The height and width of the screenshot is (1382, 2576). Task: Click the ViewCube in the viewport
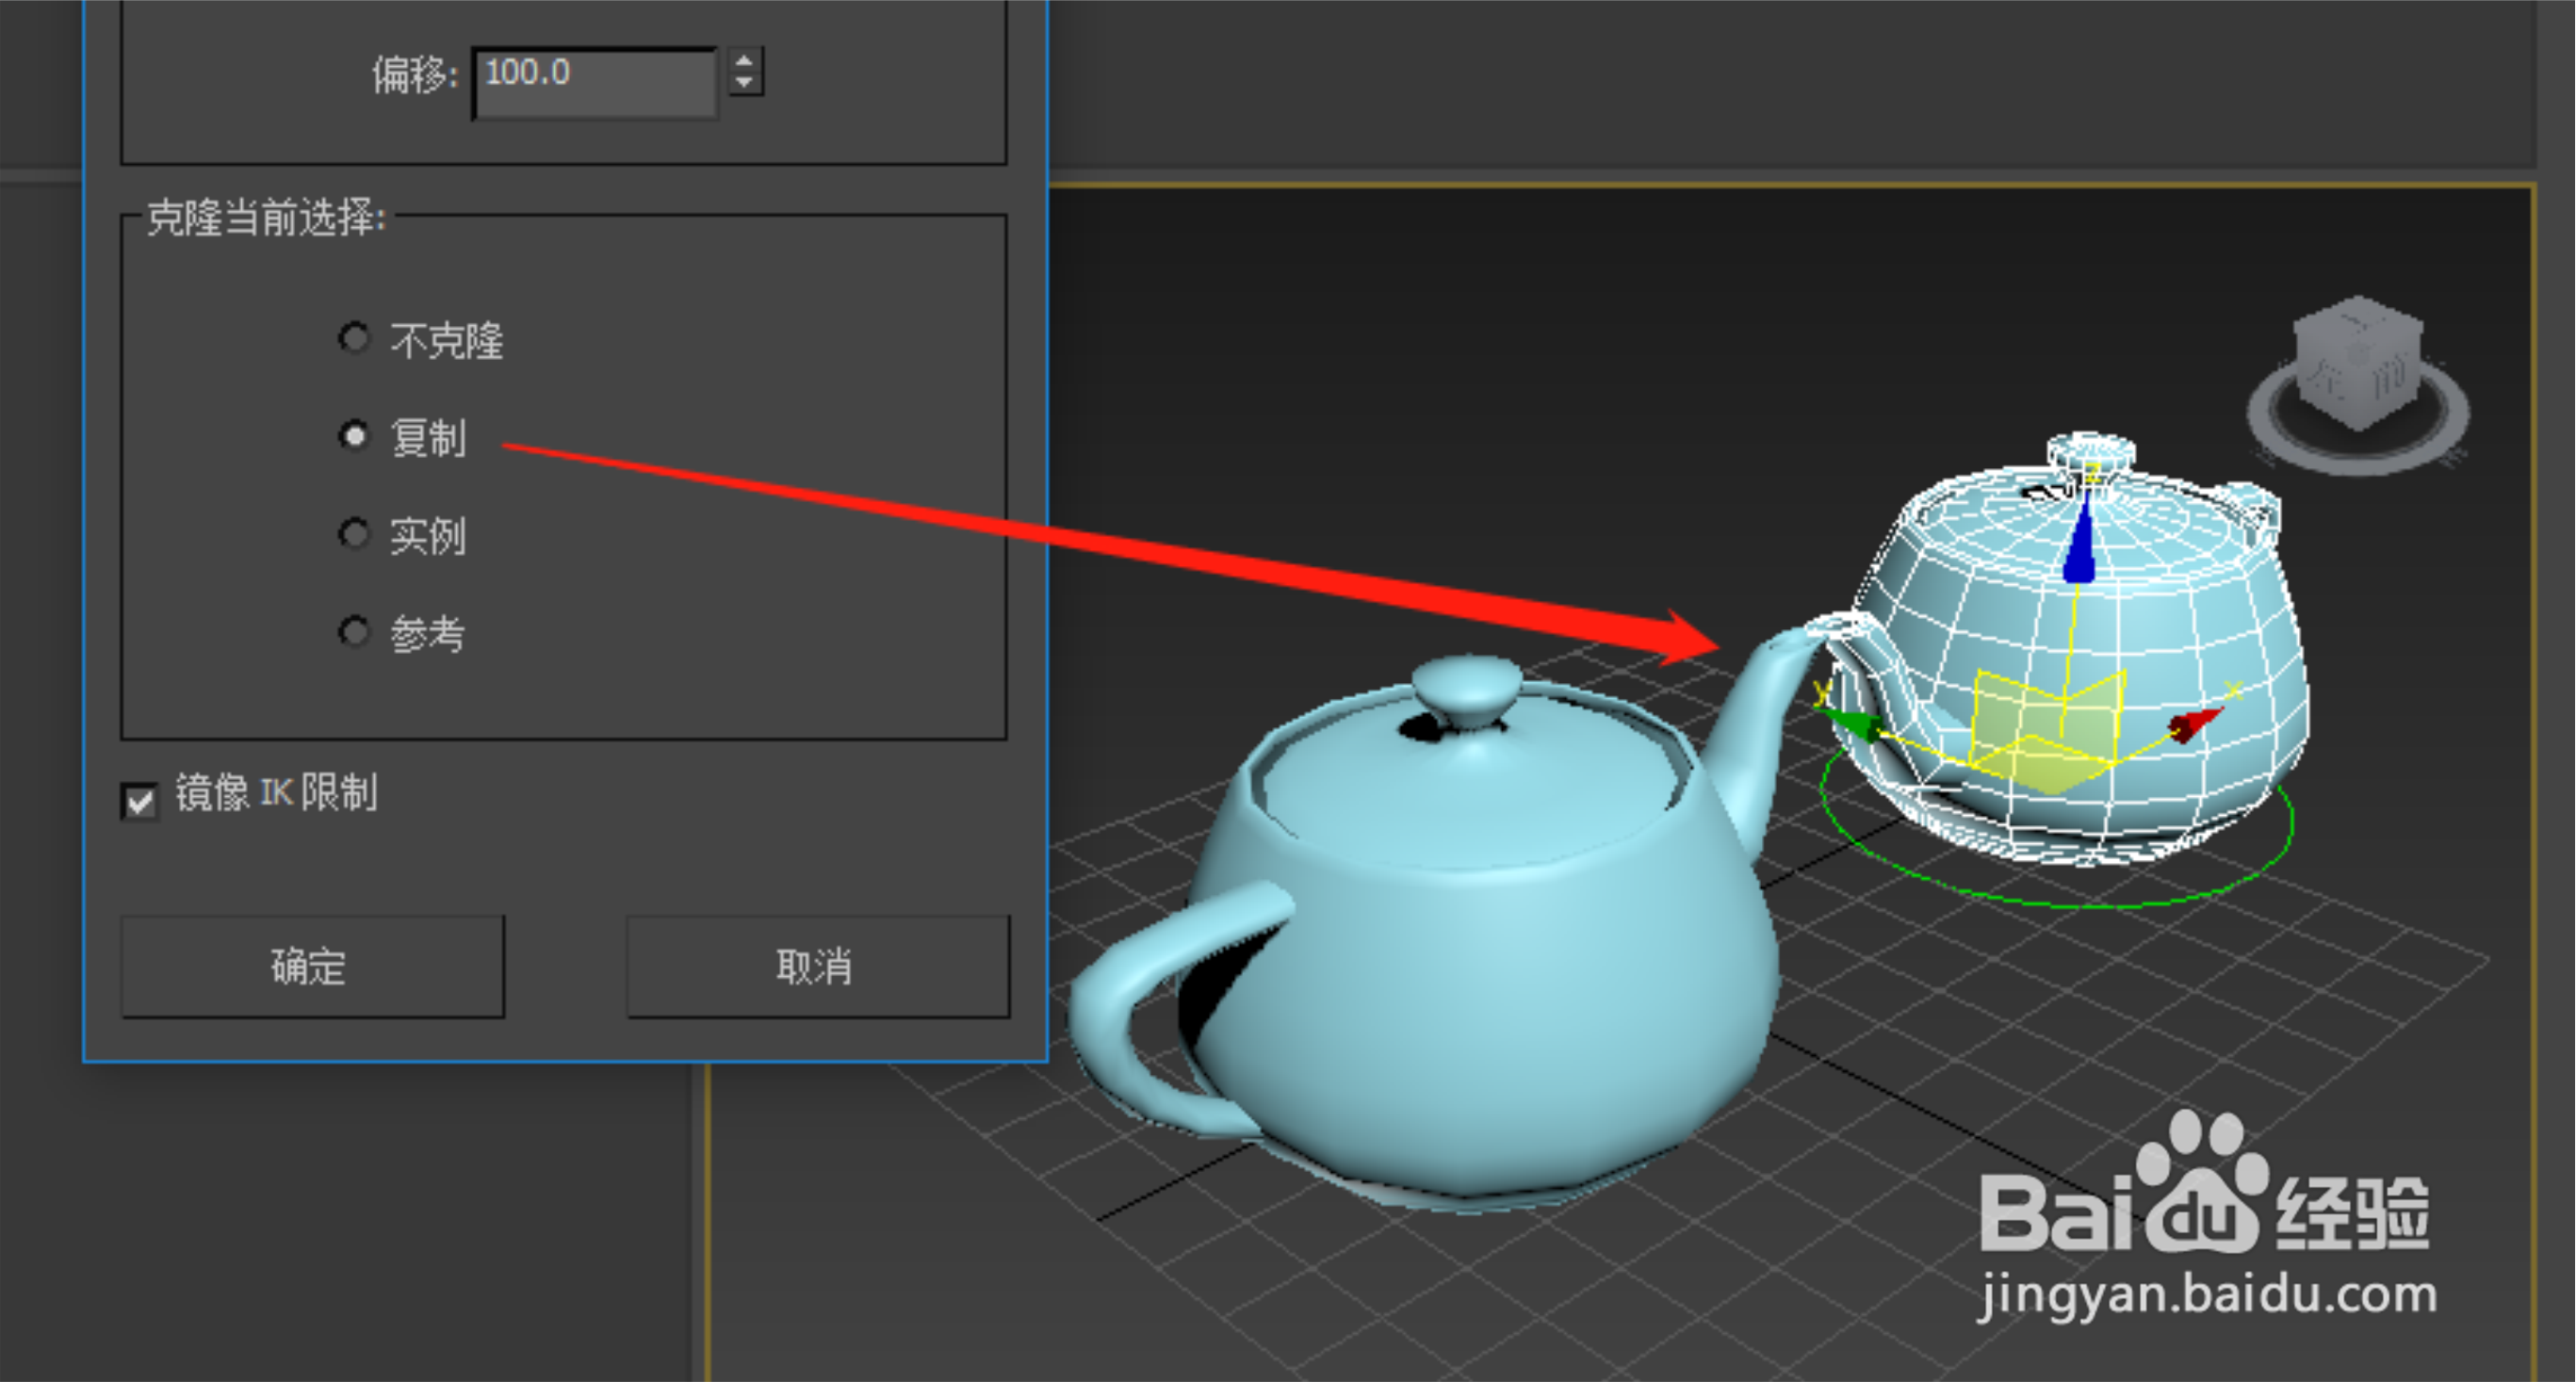pyautogui.click(x=2359, y=363)
